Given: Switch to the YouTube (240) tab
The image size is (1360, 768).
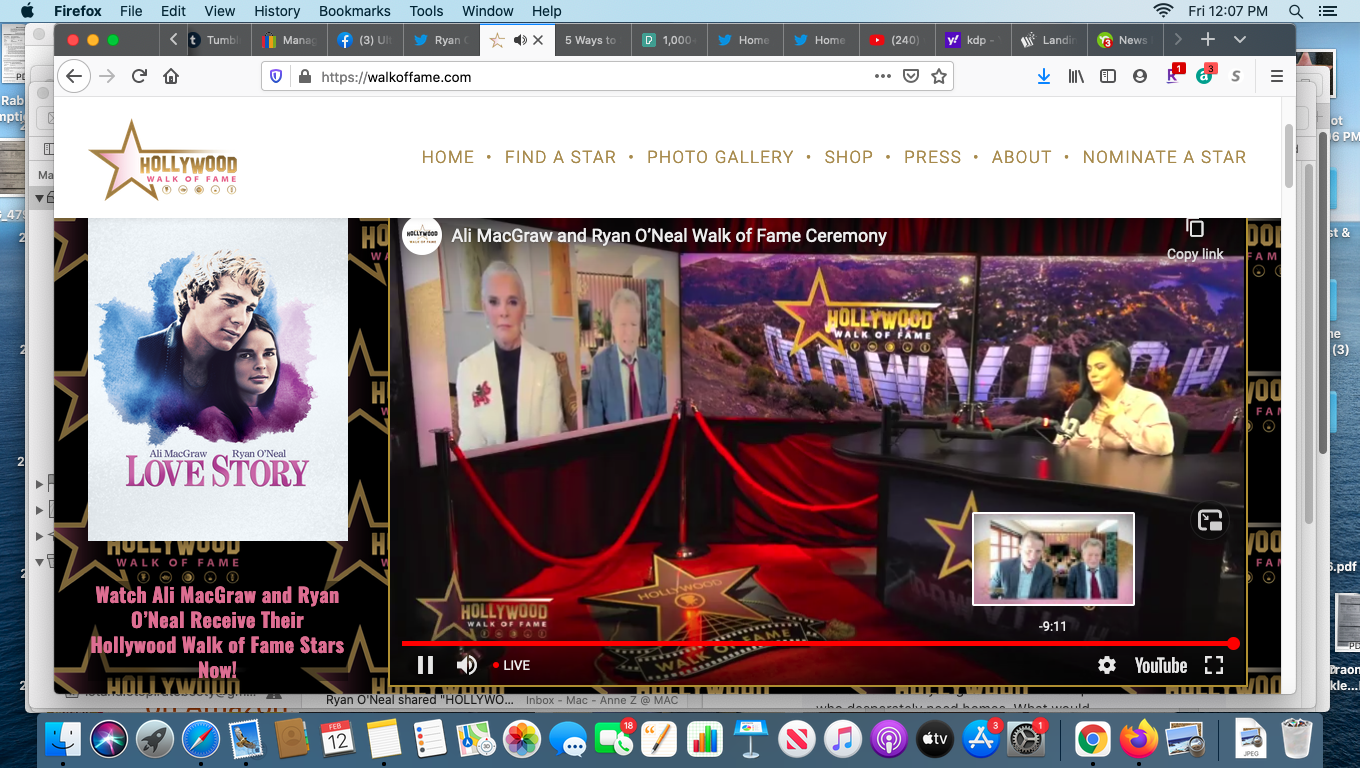Looking at the screenshot, I should coord(896,40).
